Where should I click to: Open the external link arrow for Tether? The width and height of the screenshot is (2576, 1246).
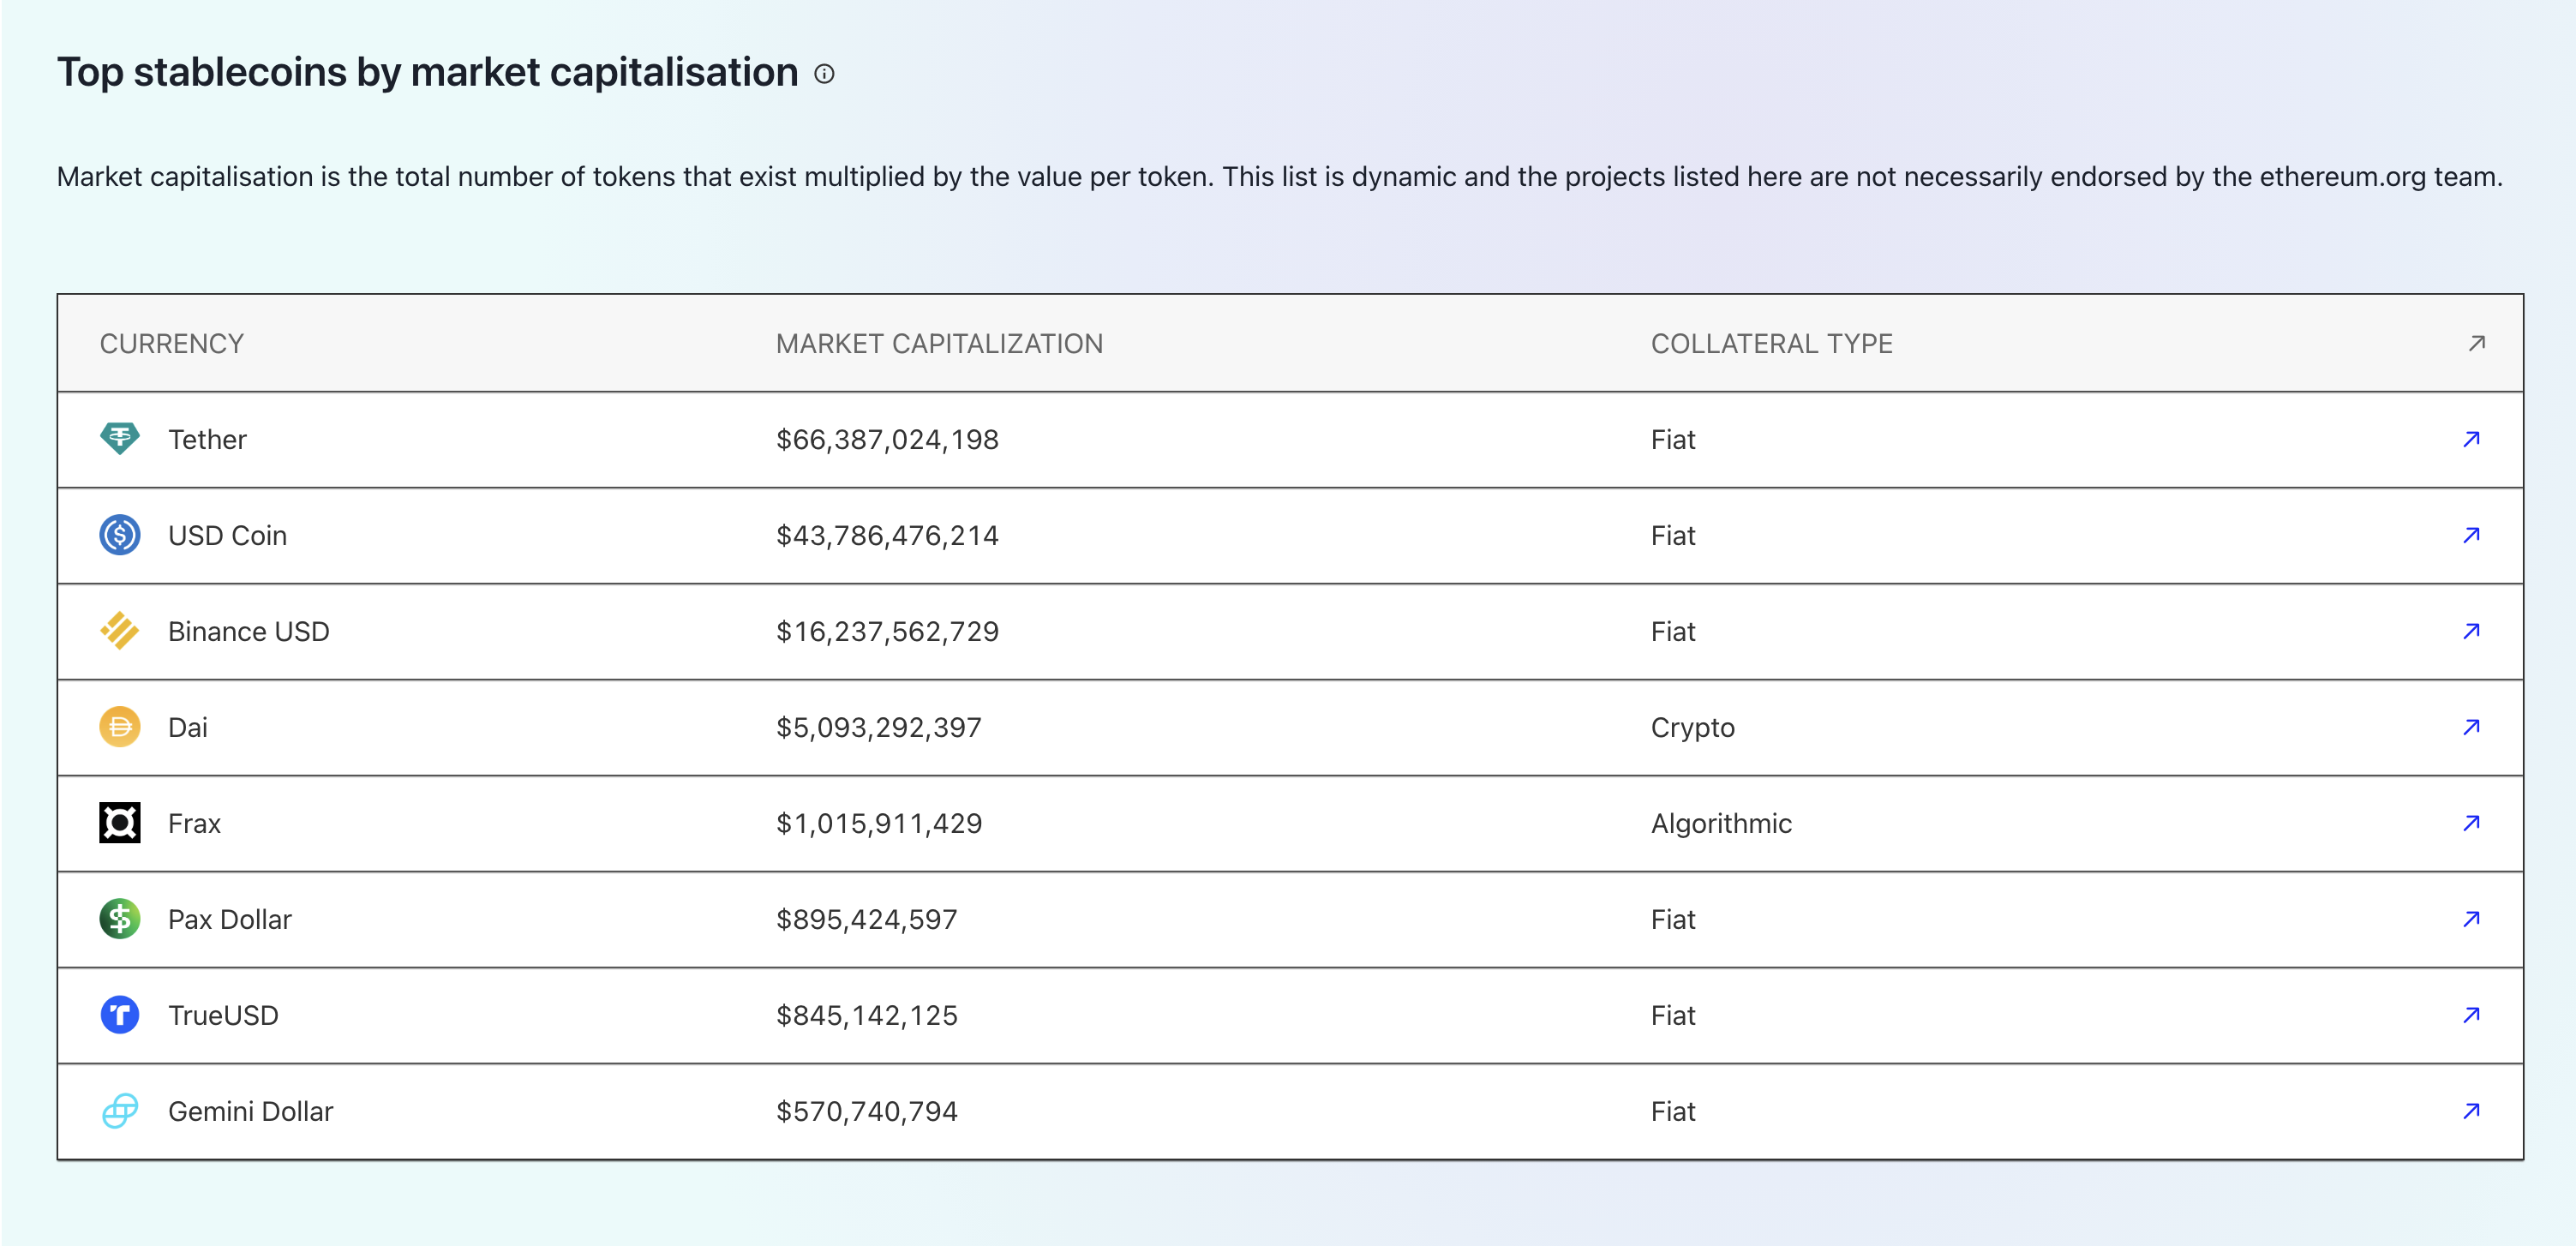pos(2471,439)
